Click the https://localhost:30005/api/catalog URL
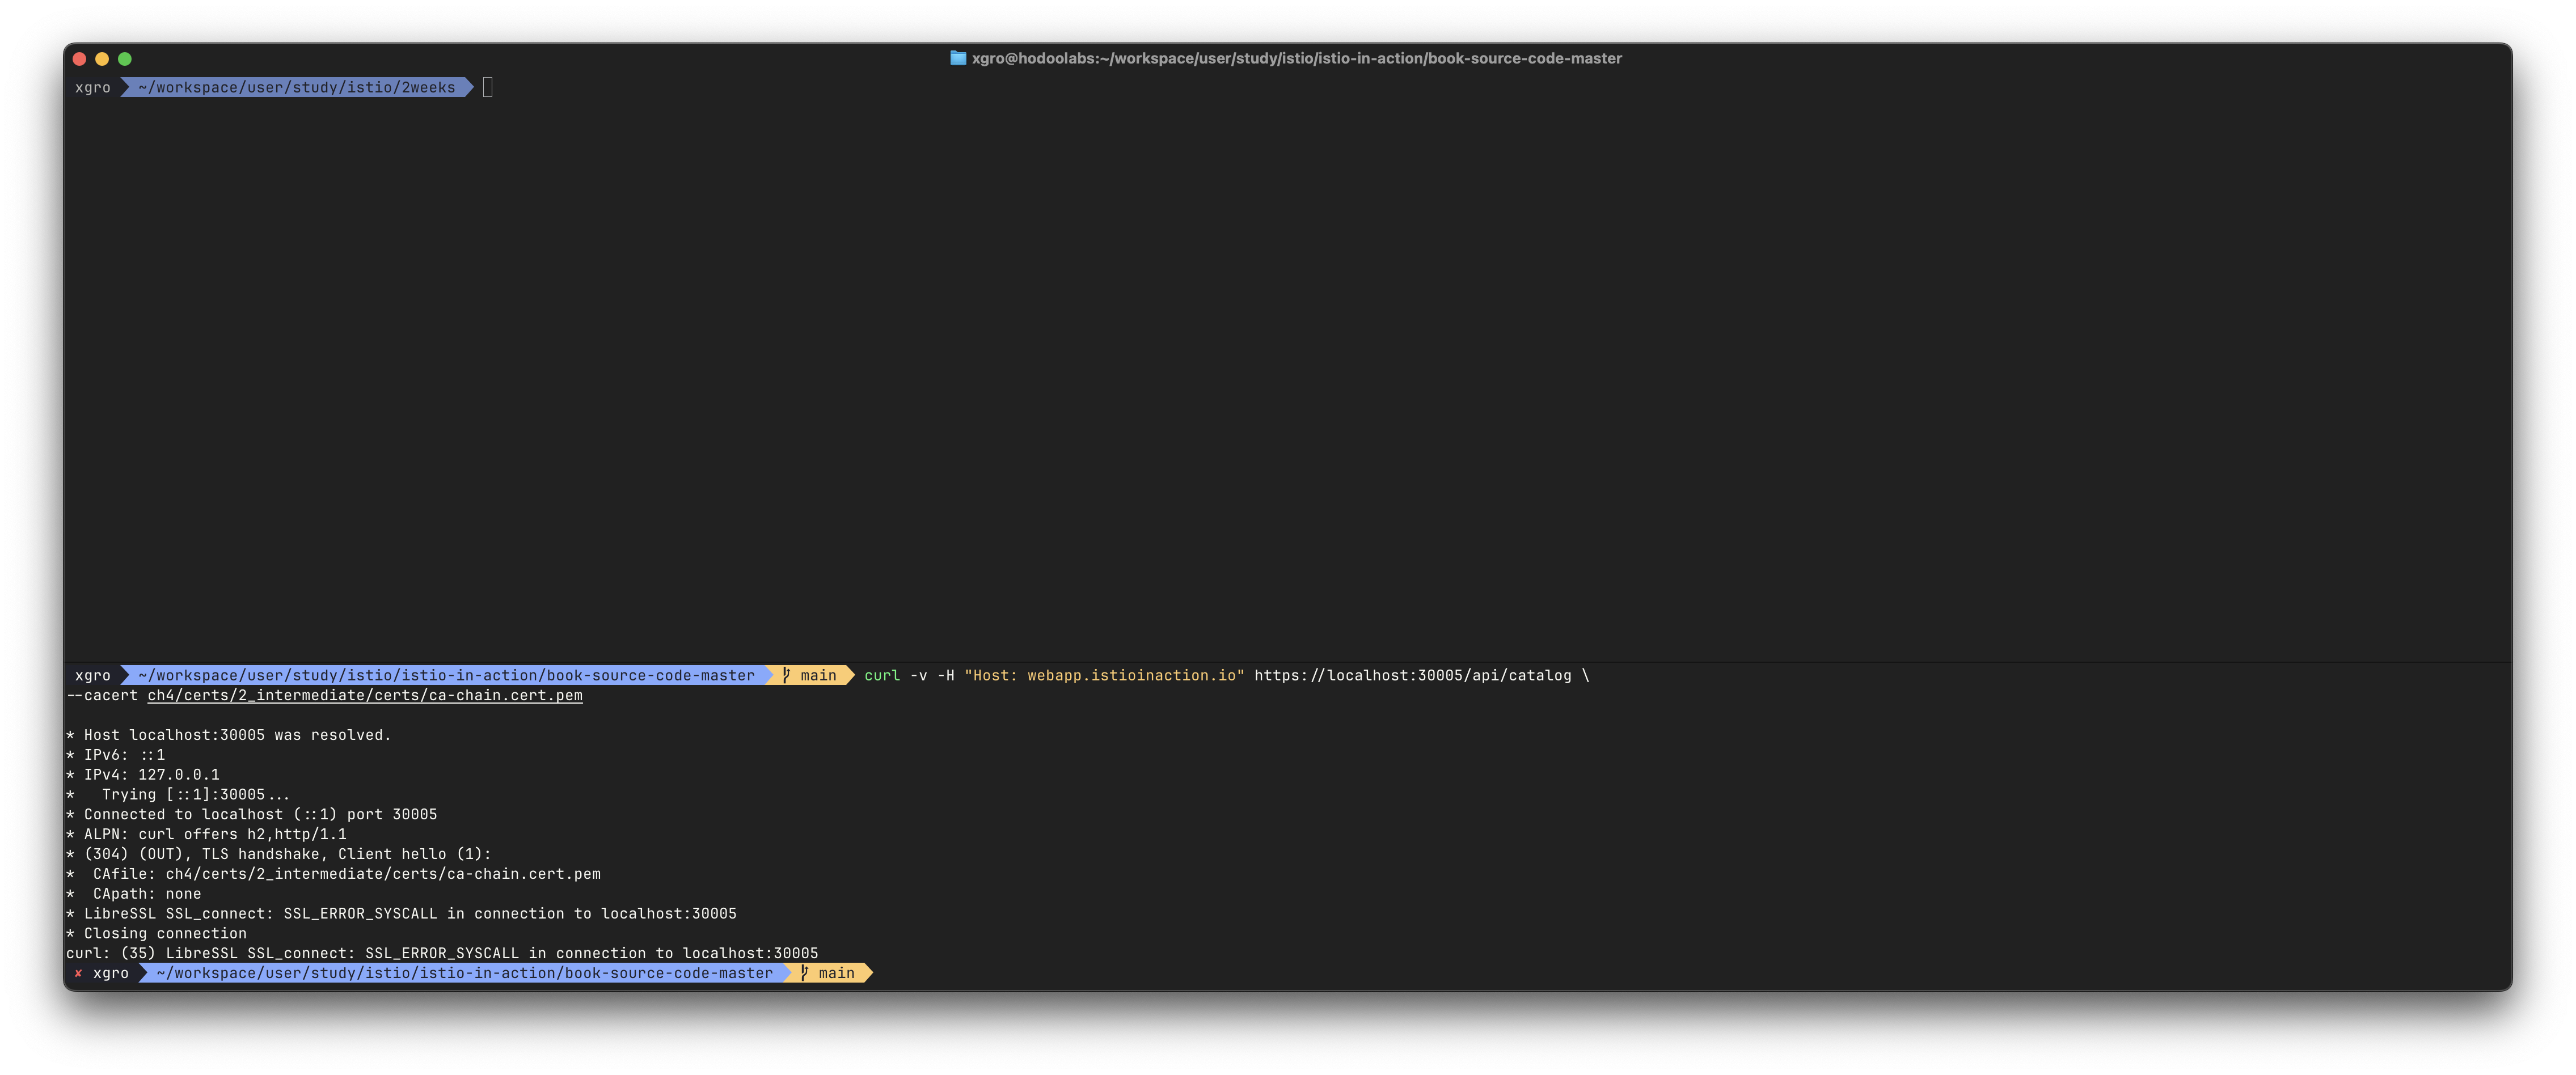This screenshot has height=1075, width=2576. pos(1412,675)
